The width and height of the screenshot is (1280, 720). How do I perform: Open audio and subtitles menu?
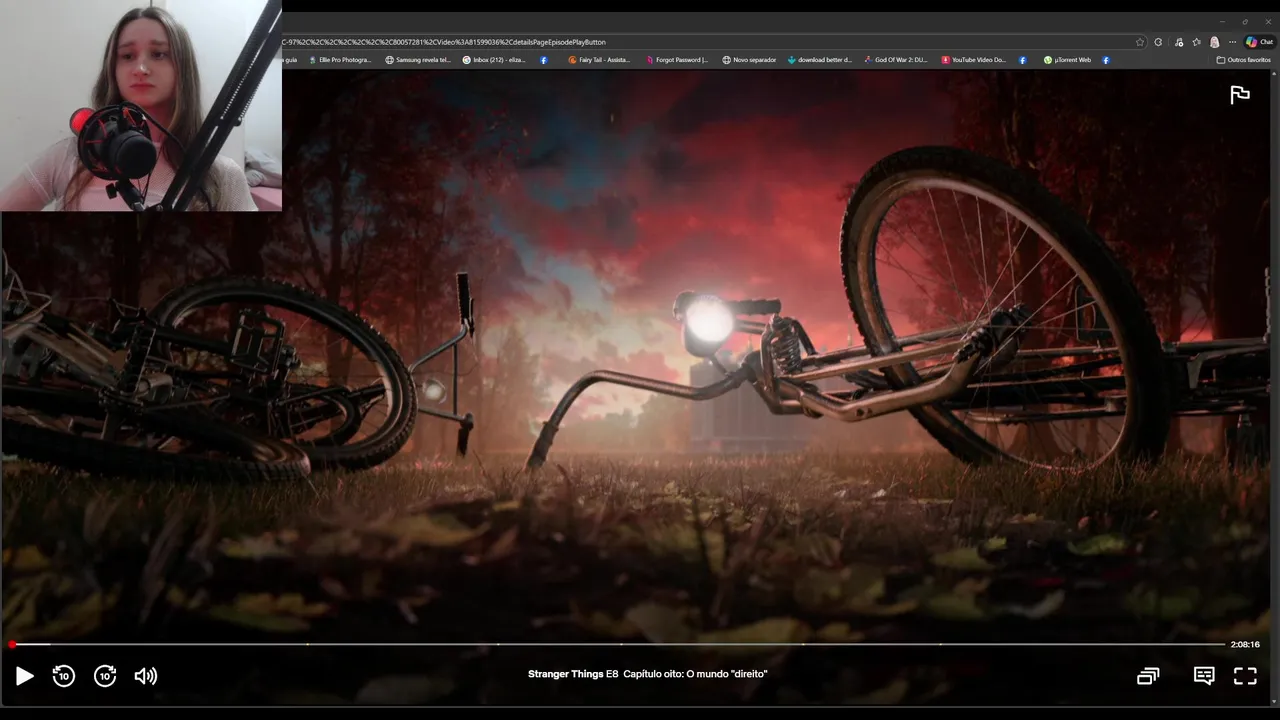(x=1204, y=676)
